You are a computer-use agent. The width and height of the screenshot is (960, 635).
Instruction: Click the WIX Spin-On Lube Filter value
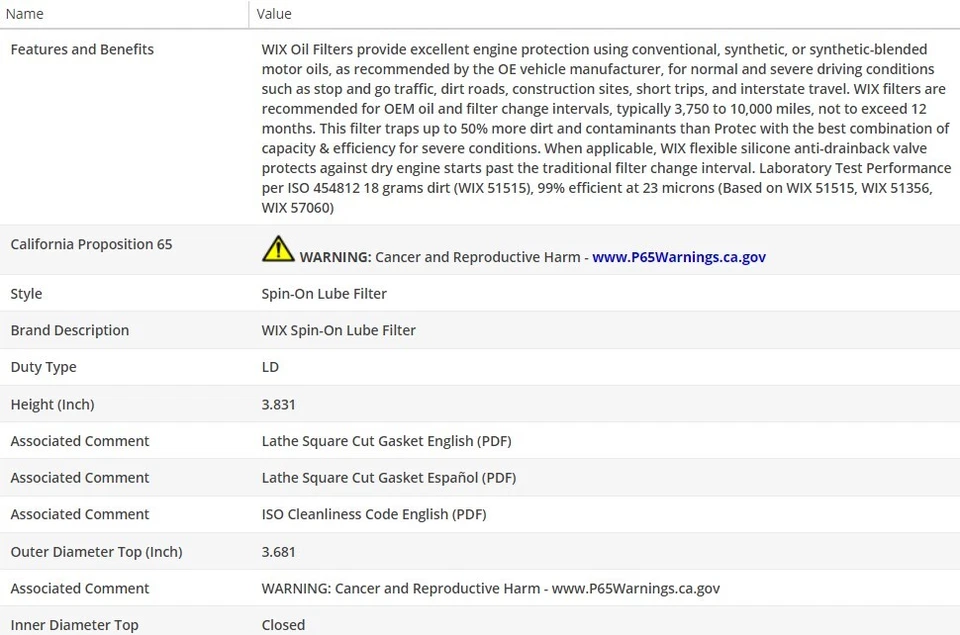pyautogui.click(x=338, y=331)
